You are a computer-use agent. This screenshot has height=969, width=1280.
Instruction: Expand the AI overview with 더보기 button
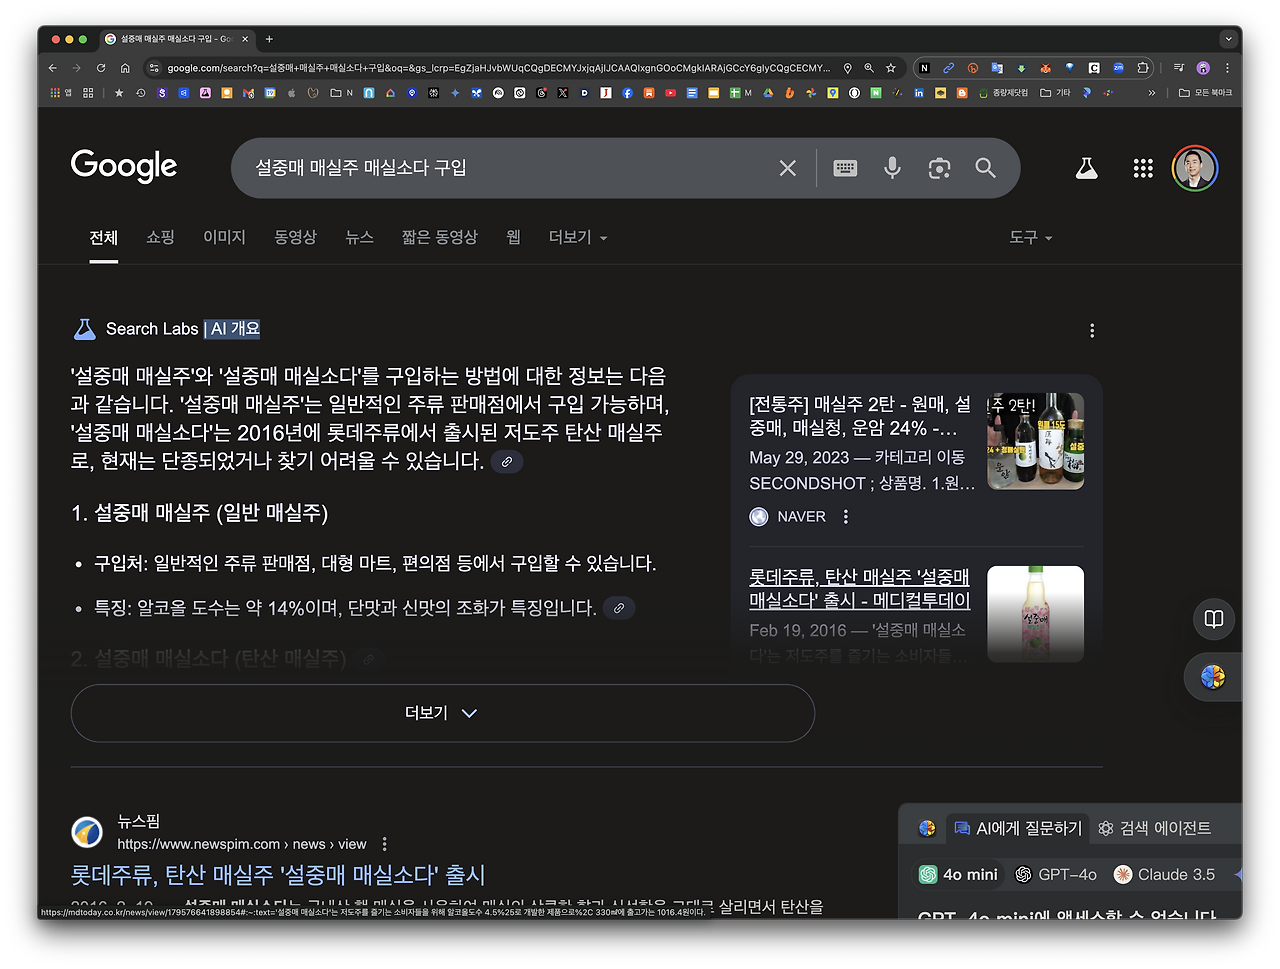[x=442, y=713]
